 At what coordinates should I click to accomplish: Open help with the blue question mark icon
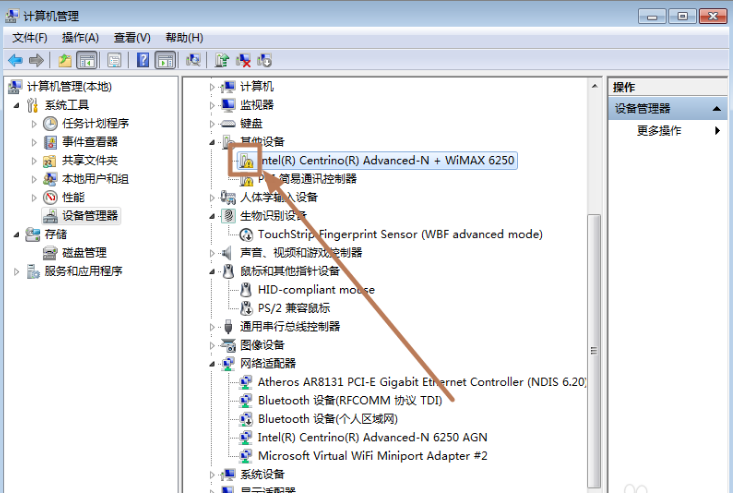pos(143,60)
